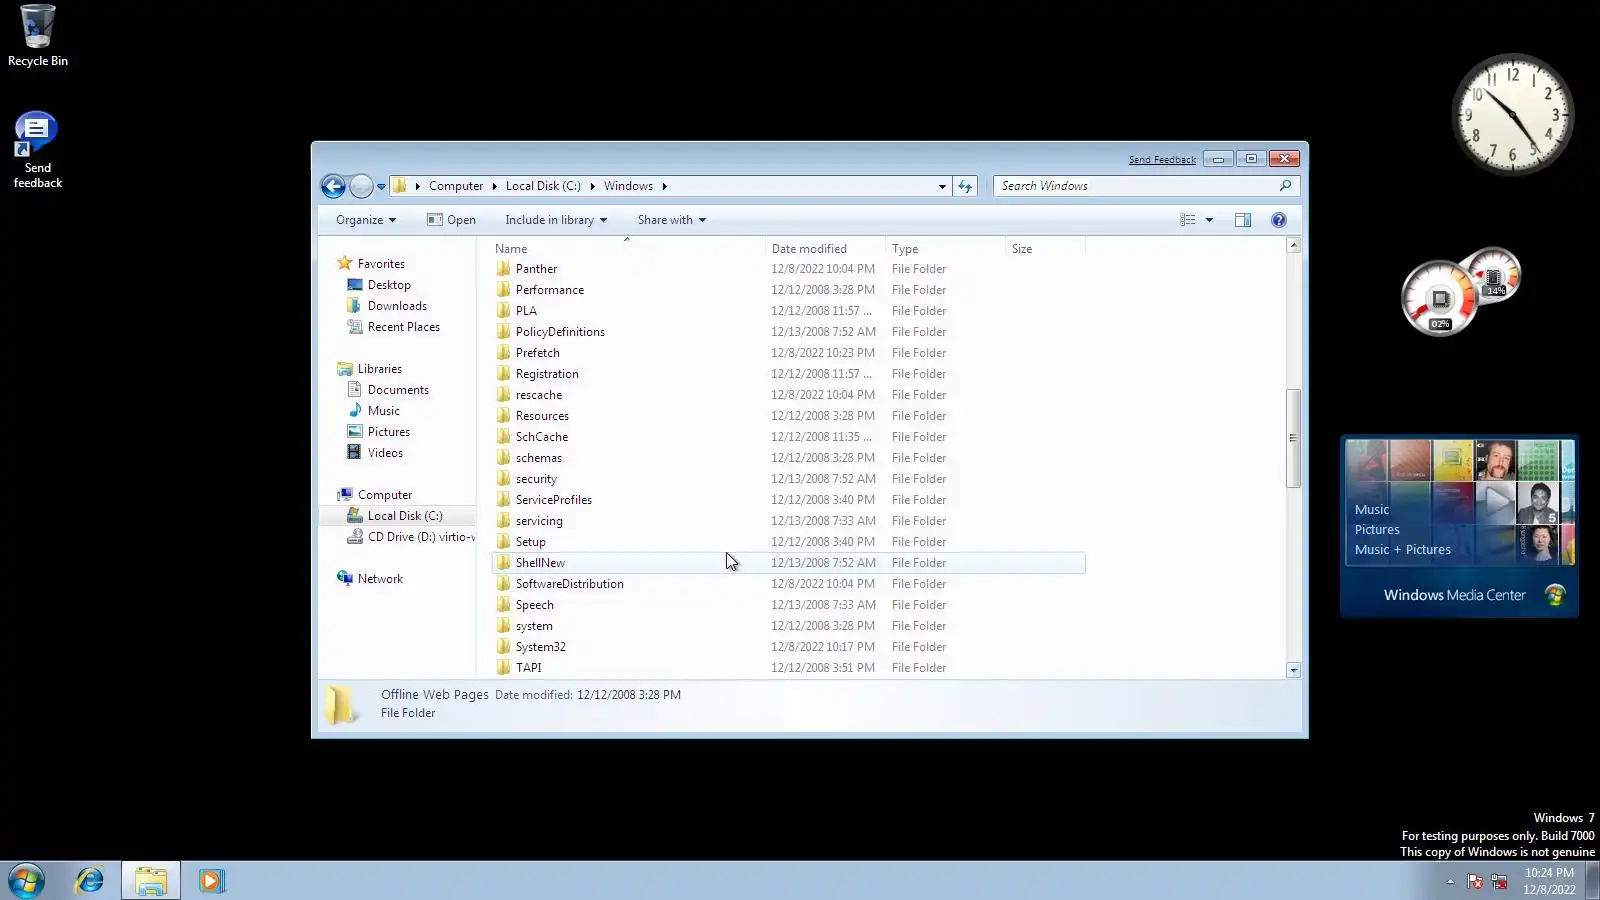Click the scroll down arrow of file list

point(1293,671)
